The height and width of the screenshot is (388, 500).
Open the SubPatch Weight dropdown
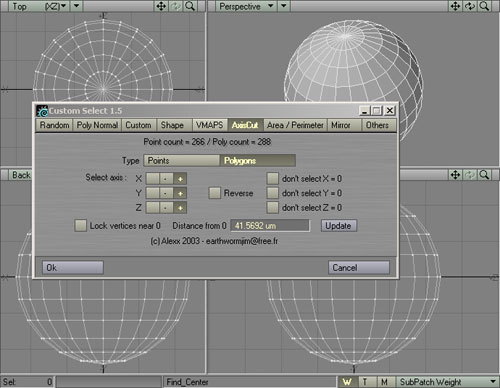tap(448, 382)
